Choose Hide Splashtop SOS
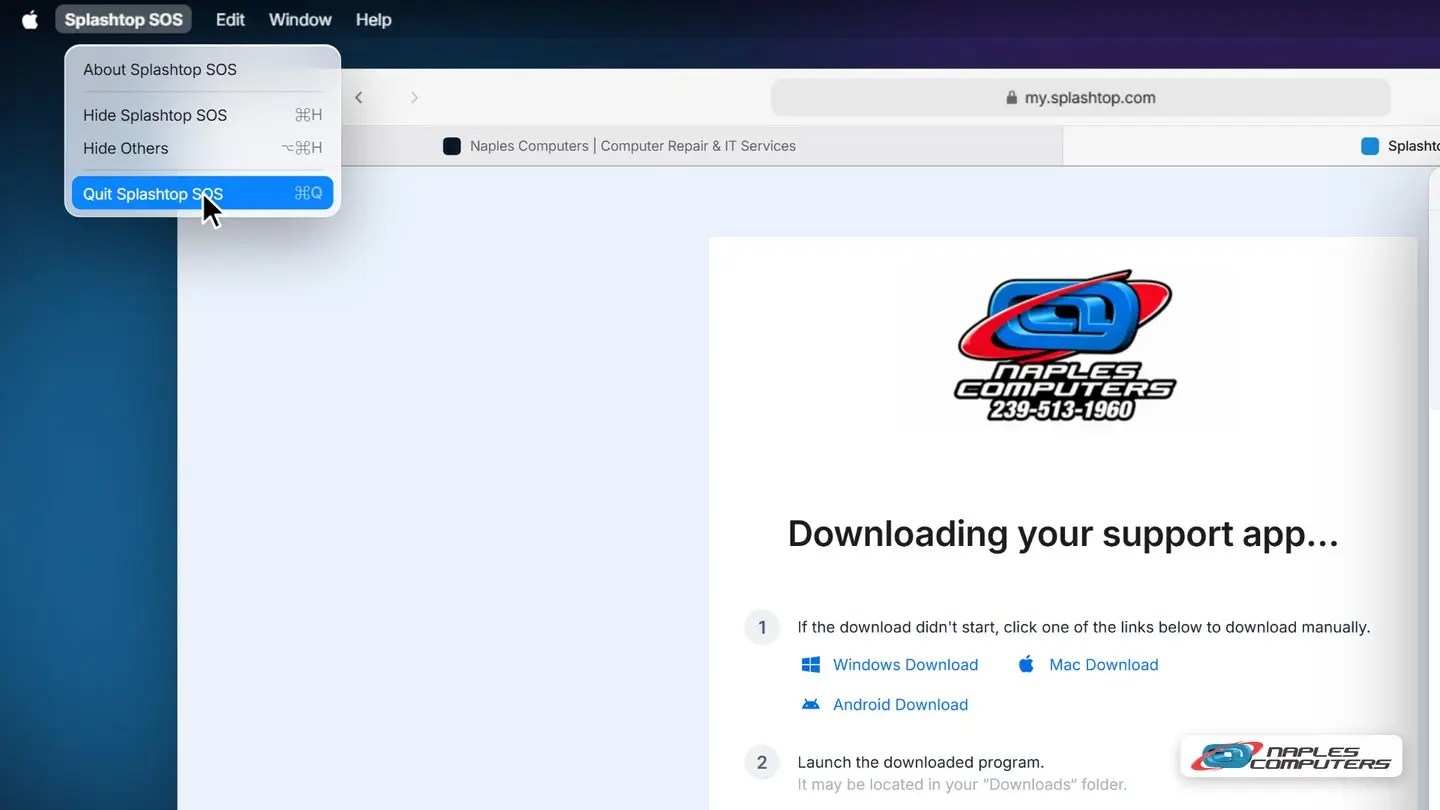The height and width of the screenshot is (810, 1440). pos(202,115)
